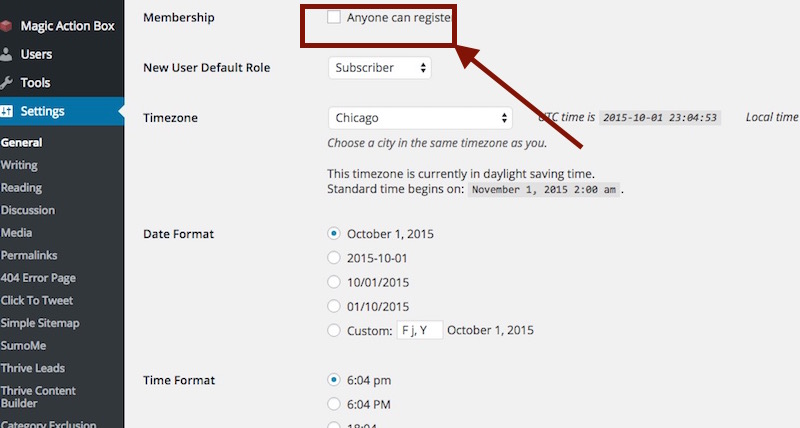Image resolution: width=800 pixels, height=428 pixels.
Task: Click the custom date format text field
Action: tap(420, 330)
